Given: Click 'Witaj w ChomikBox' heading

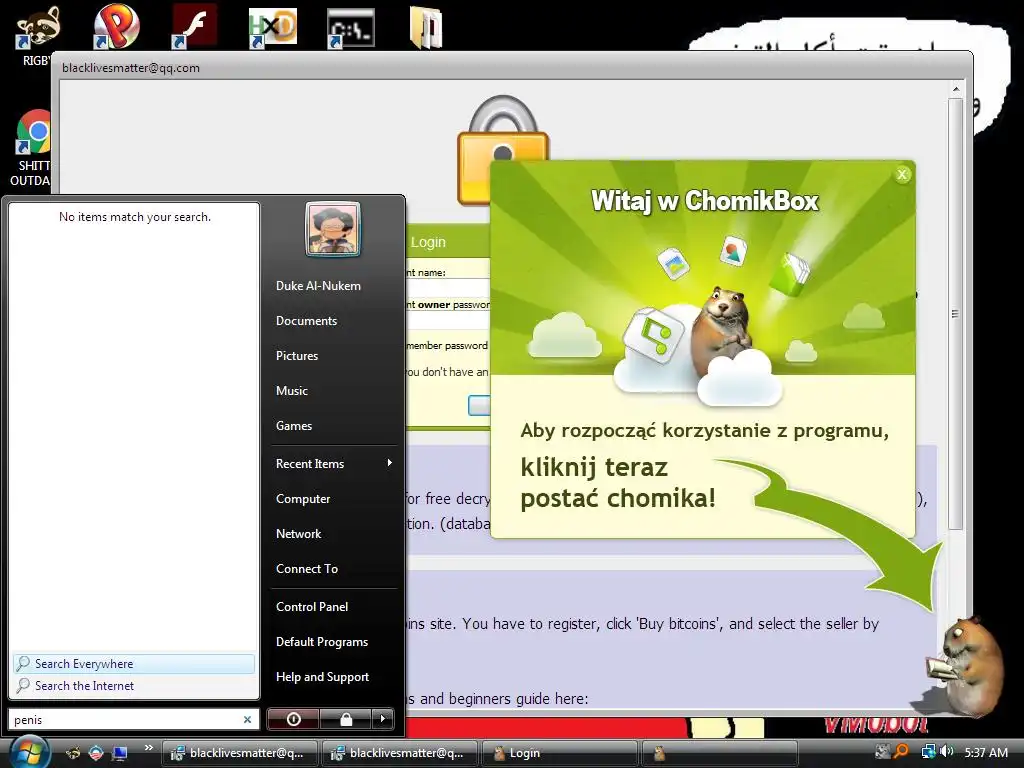Looking at the screenshot, I should 704,200.
